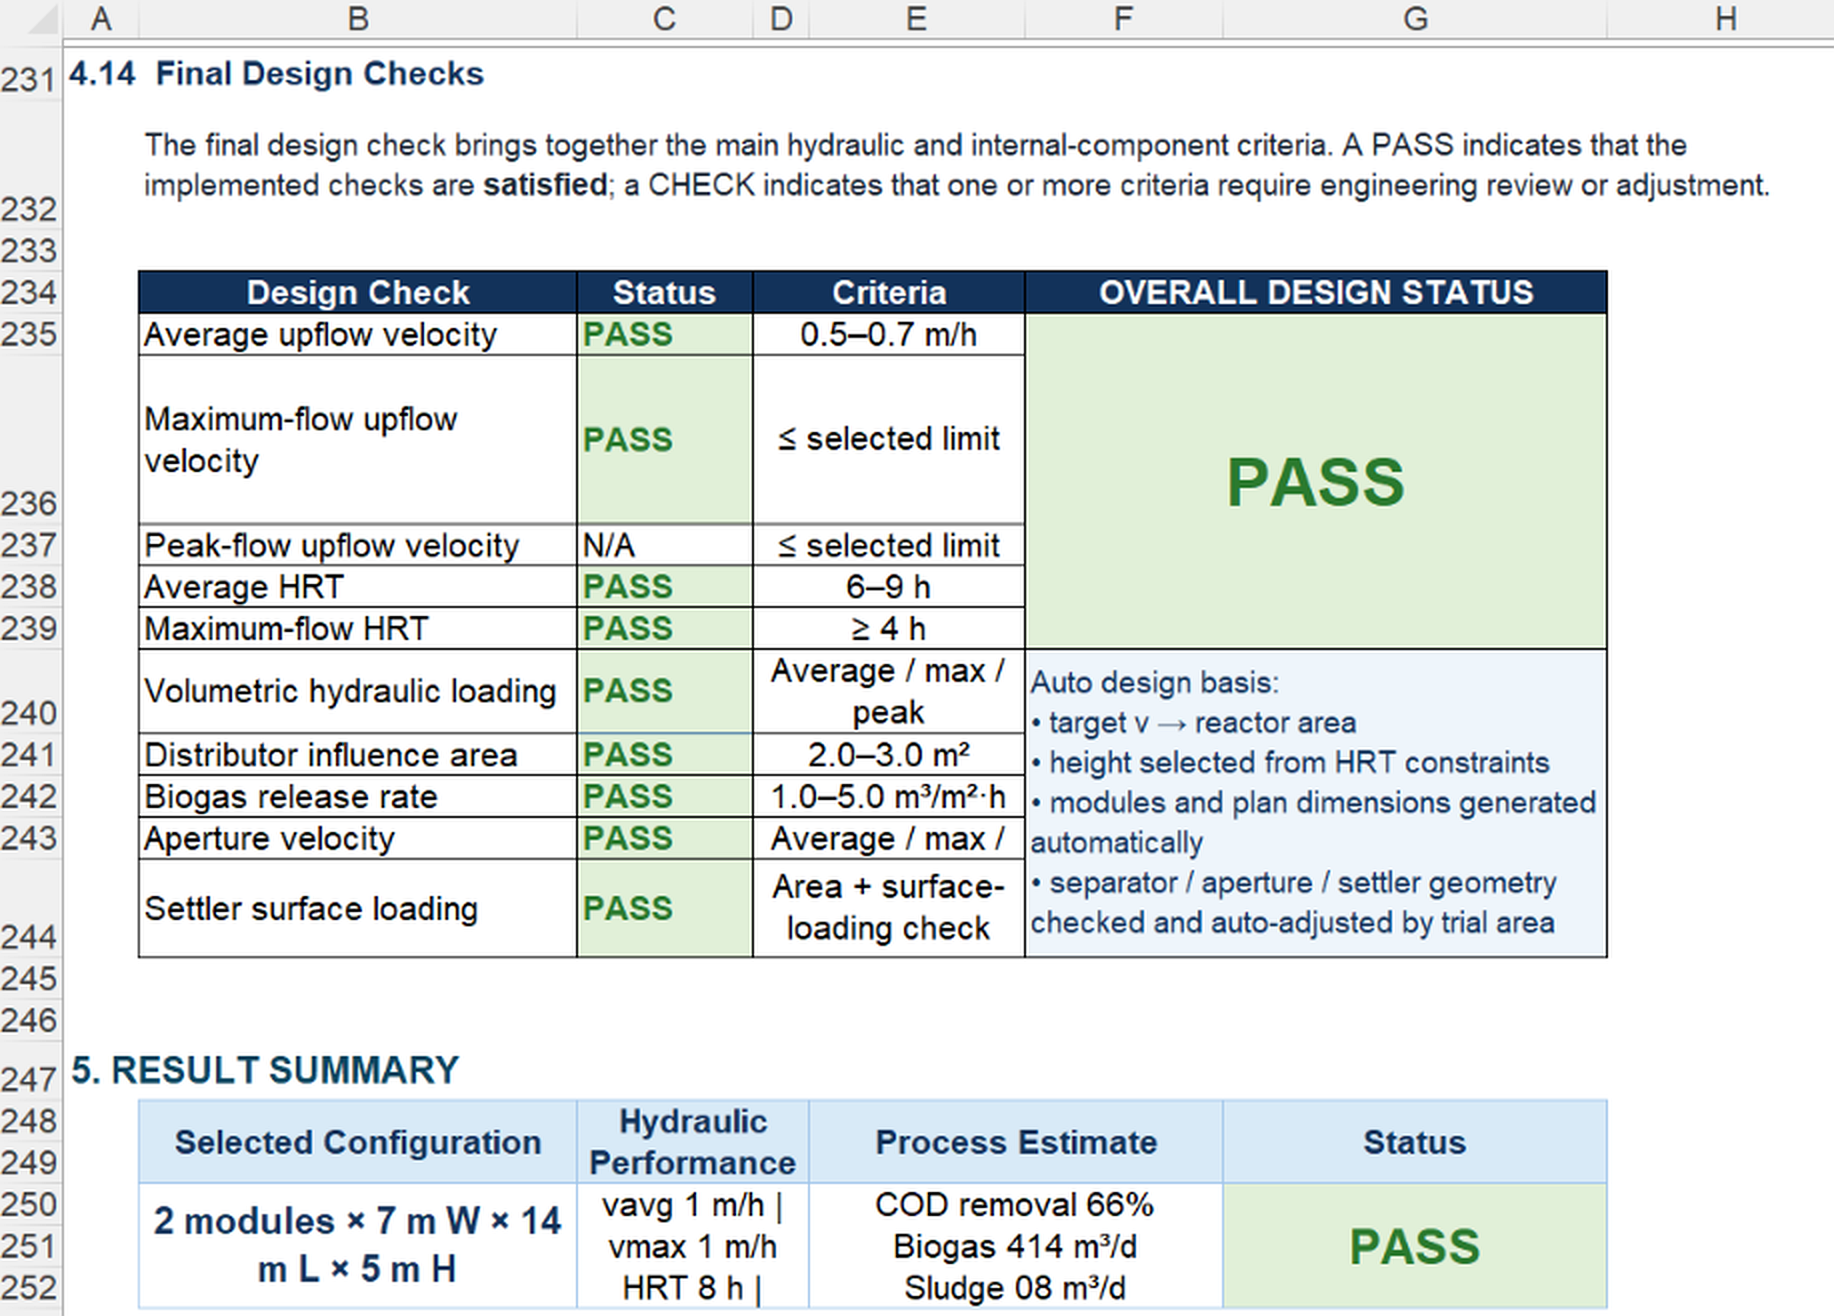Screen dimensions: 1834x1316
Task: Click the 'Status' header of design checks table
Action: pos(665,292)
